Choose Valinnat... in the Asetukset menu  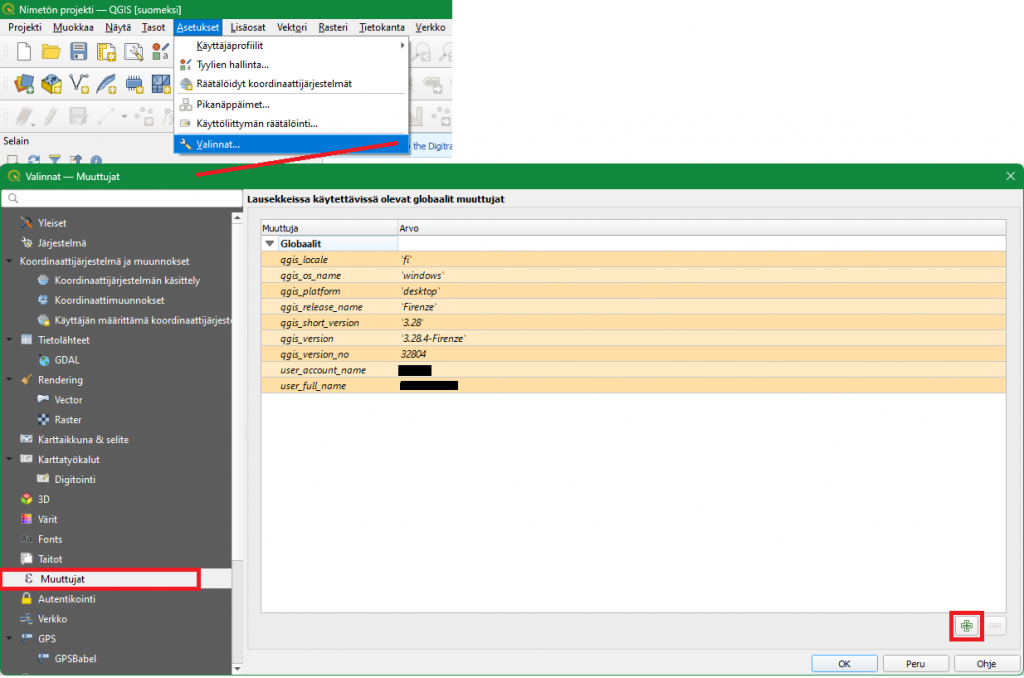[291, 144]
